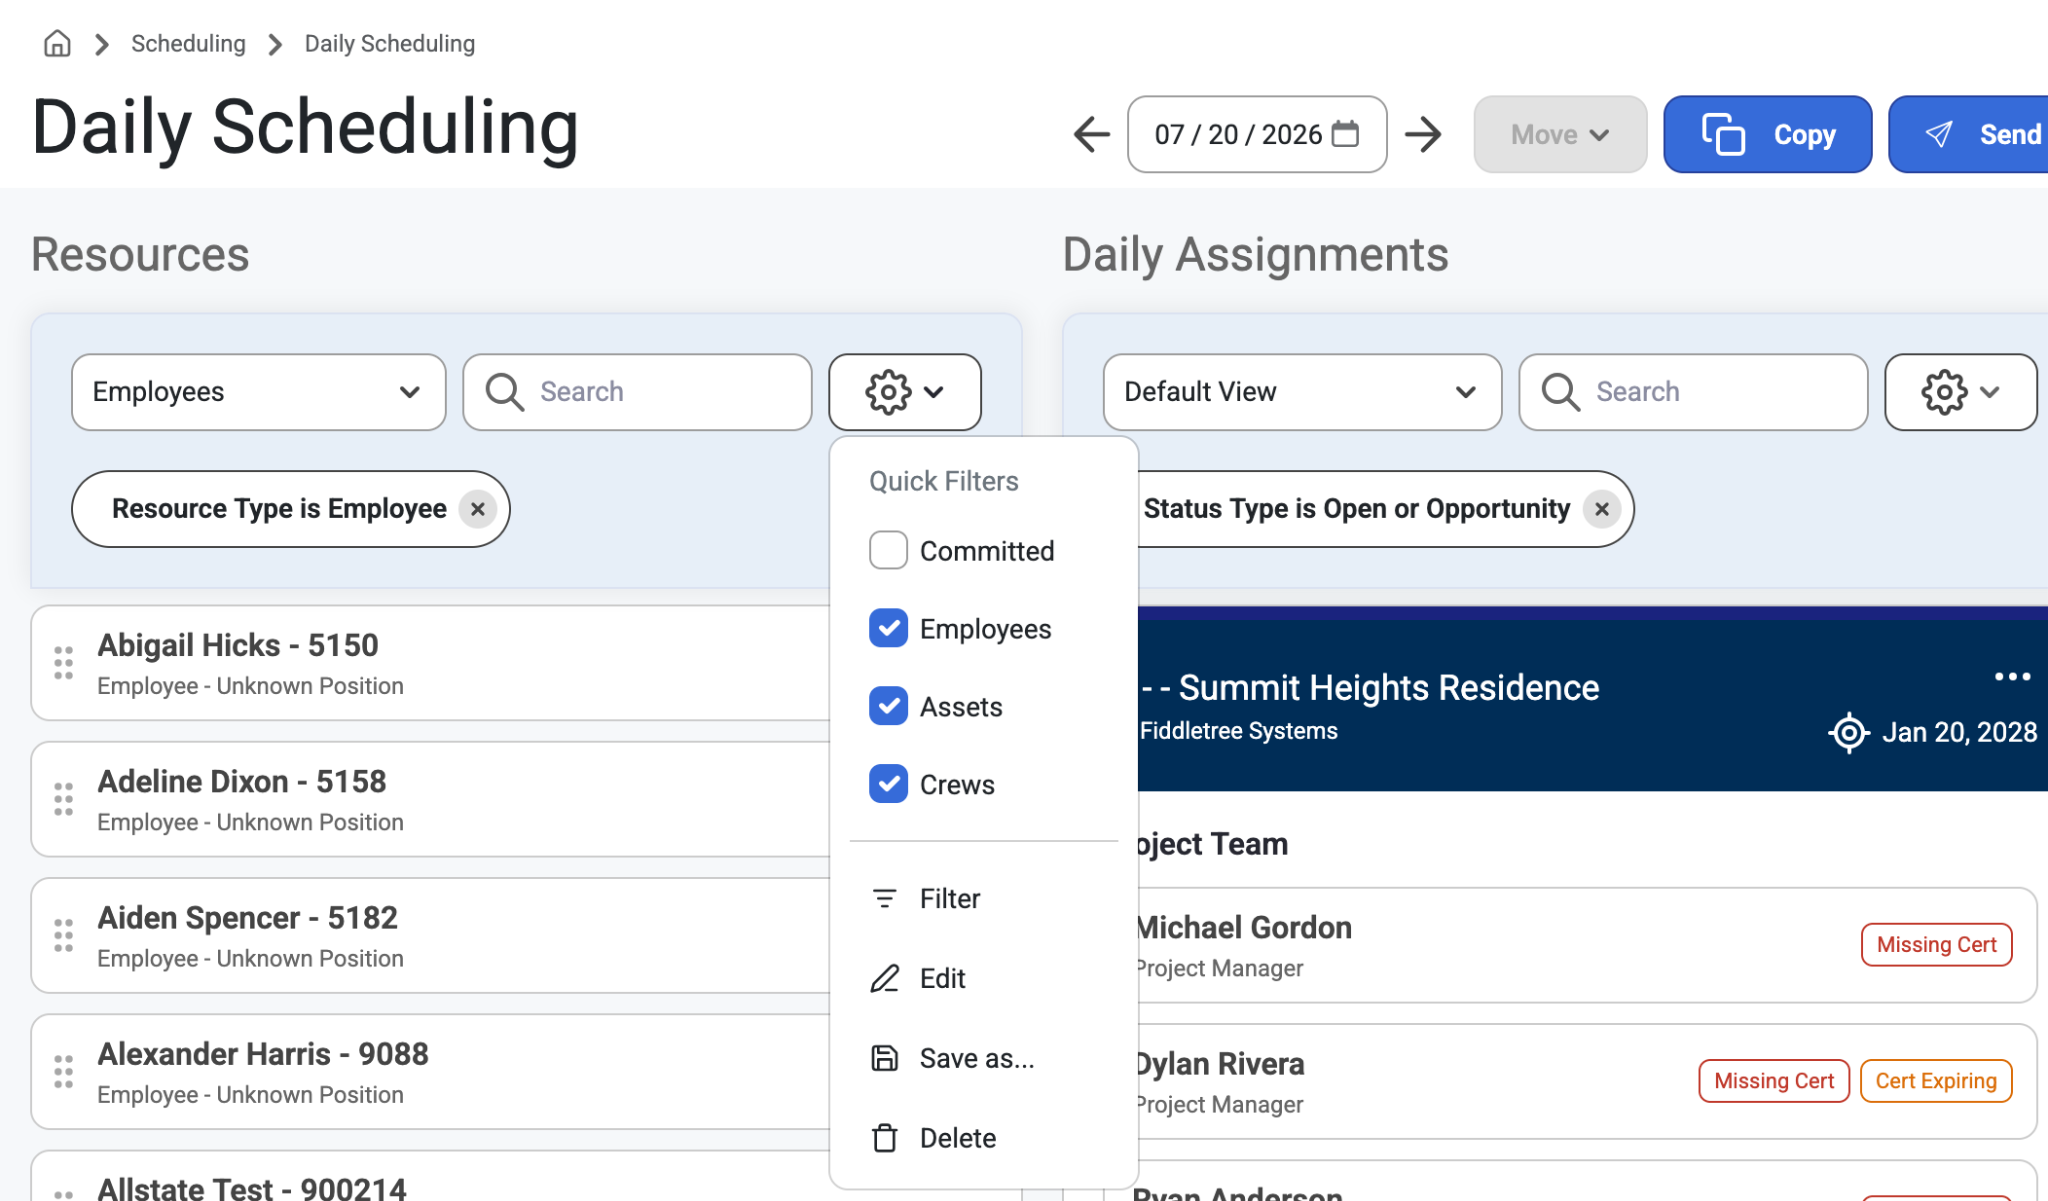2048x1201 pixels.
Task: Click the Fiddletree Systems company name
Action: [x=1238, y=731]
